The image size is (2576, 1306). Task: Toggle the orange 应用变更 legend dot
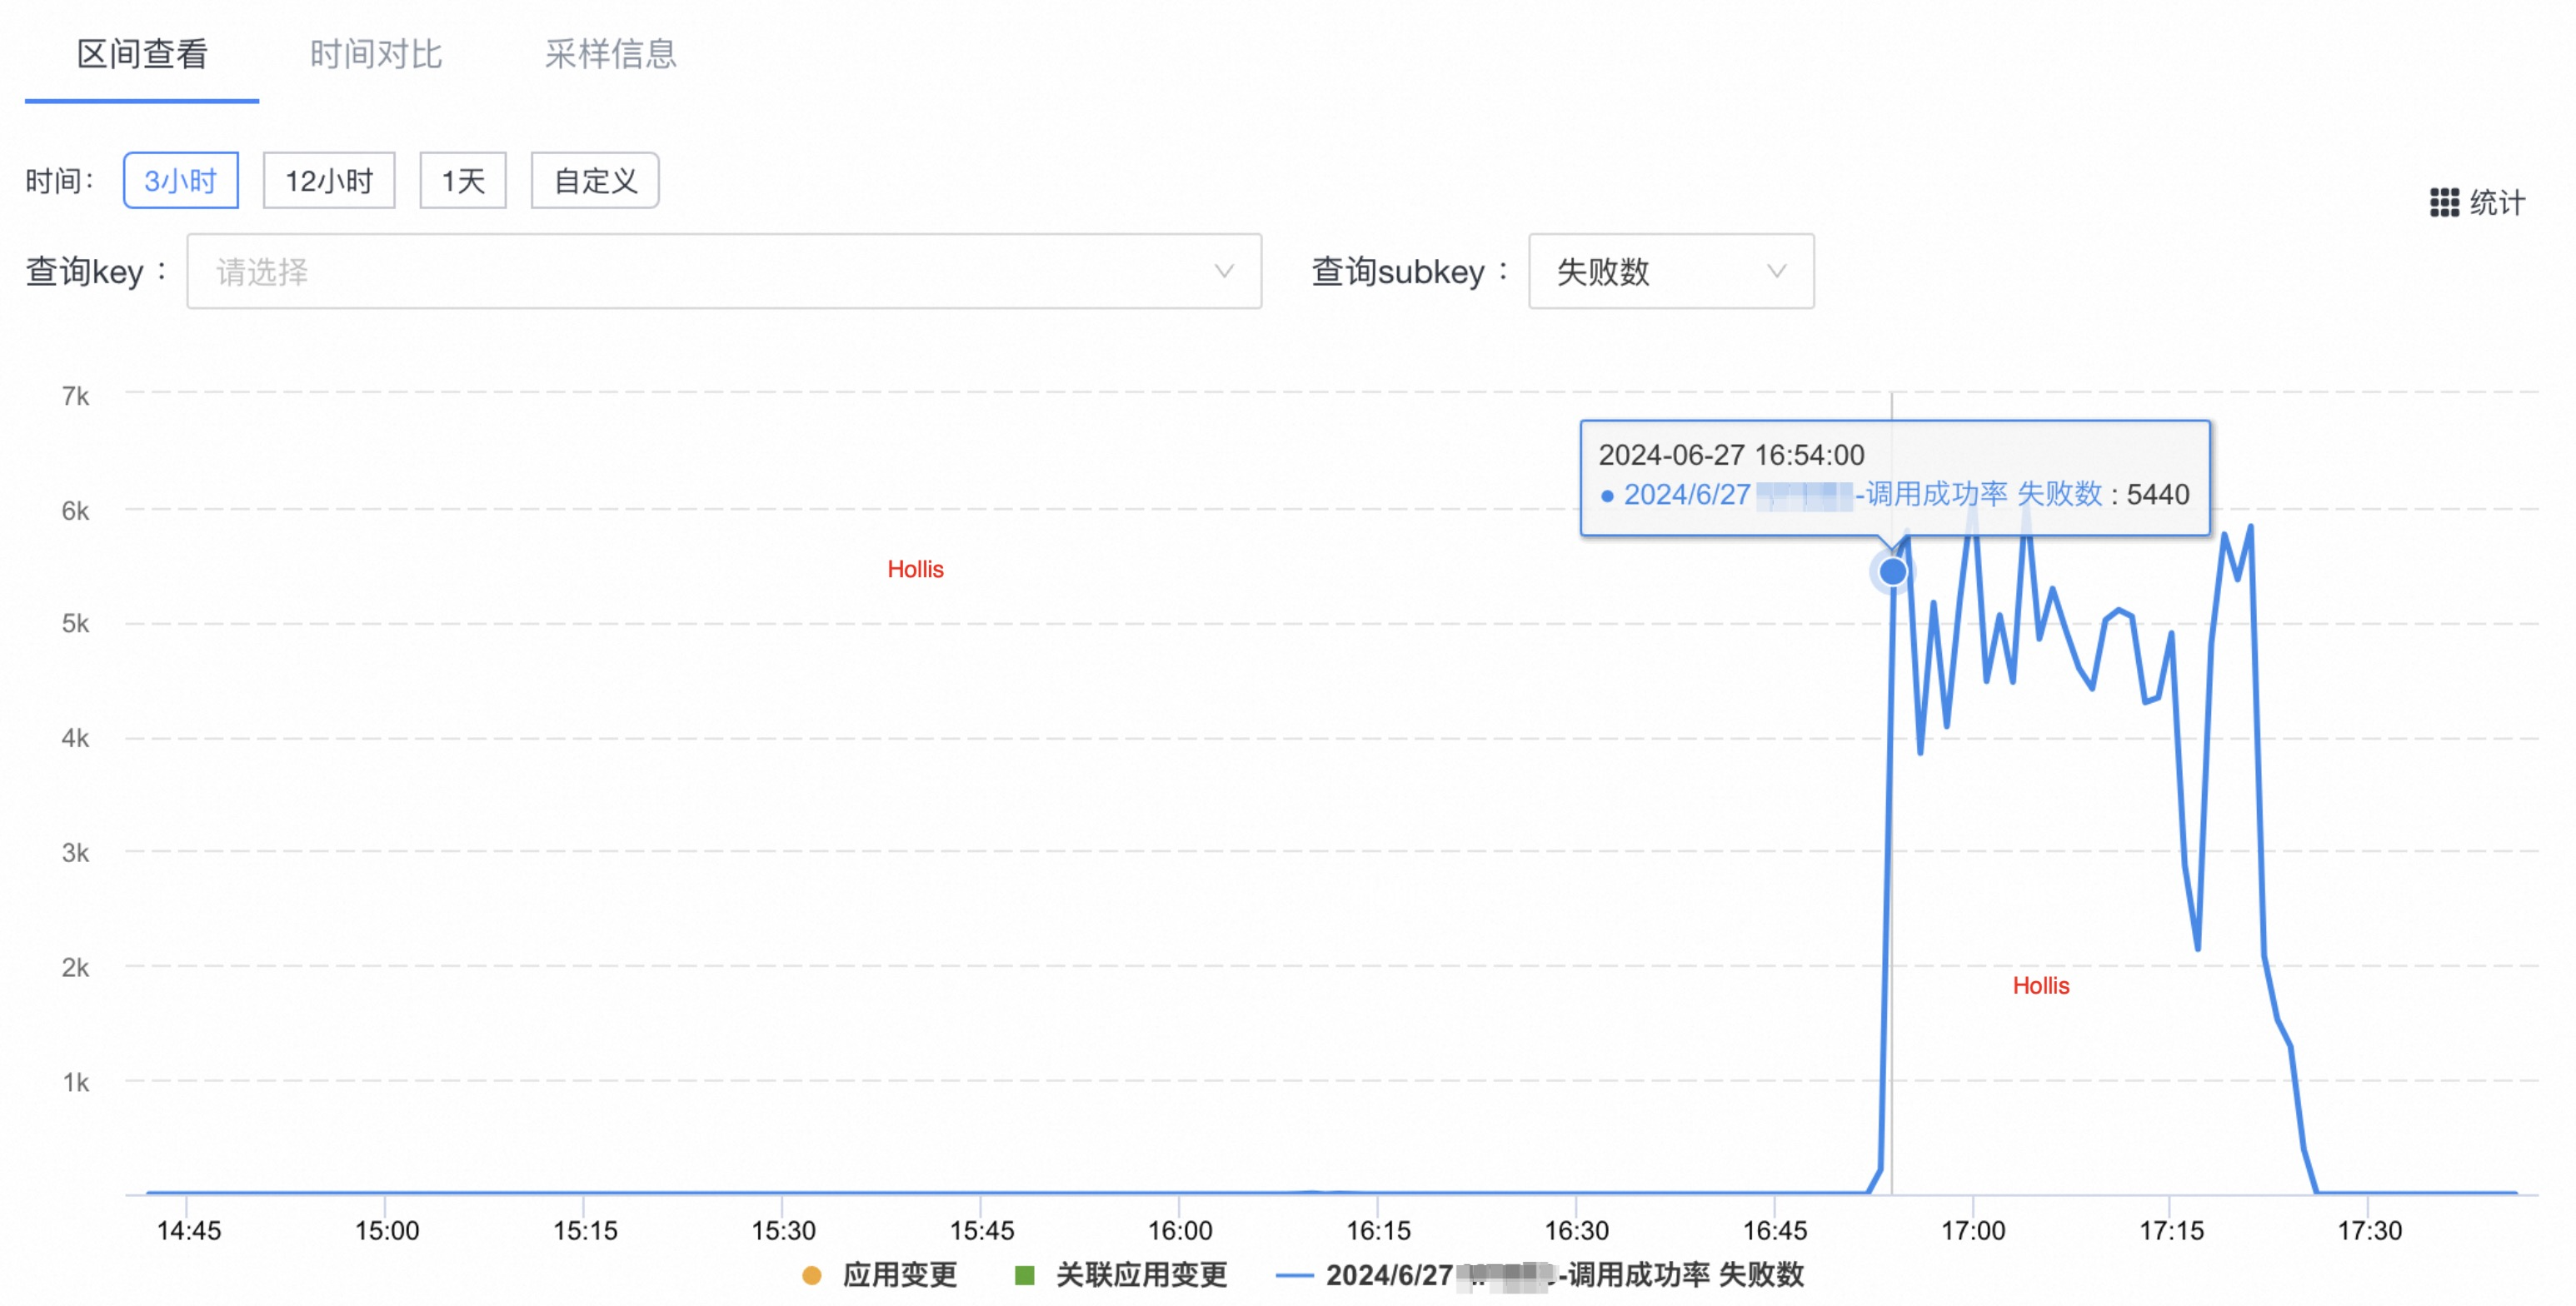(x=812, y=1275)
